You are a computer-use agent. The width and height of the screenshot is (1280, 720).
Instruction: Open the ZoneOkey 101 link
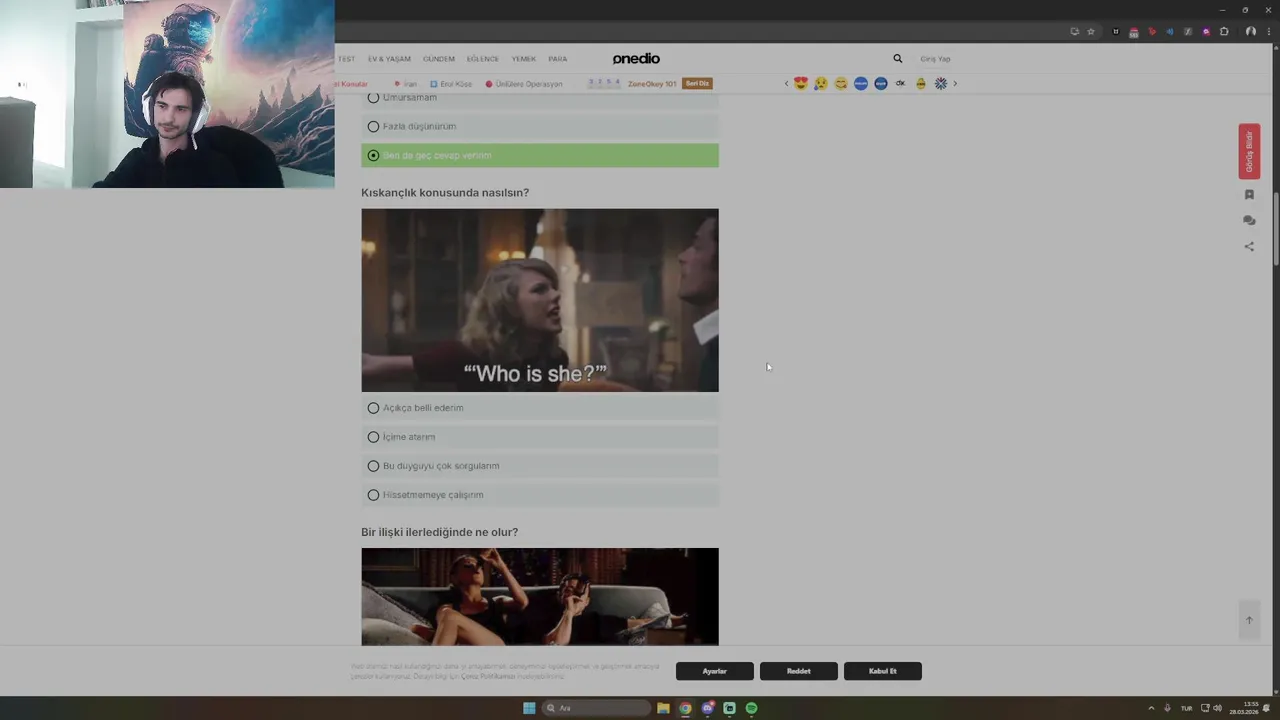point(652,84)
